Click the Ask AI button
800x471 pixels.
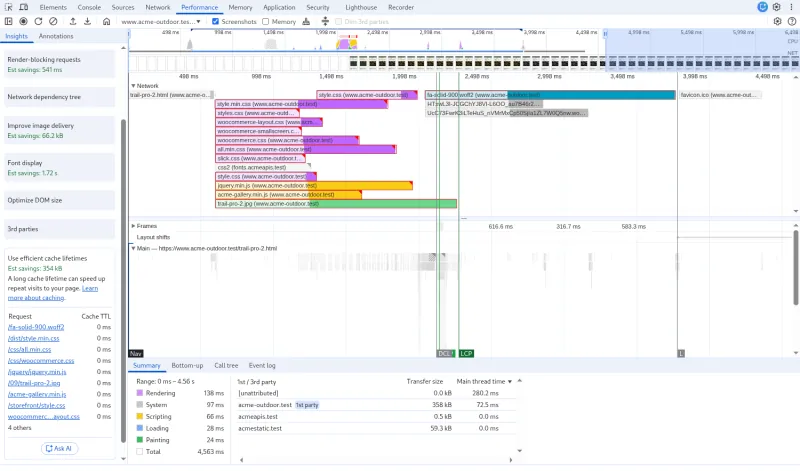coord(59,449)
